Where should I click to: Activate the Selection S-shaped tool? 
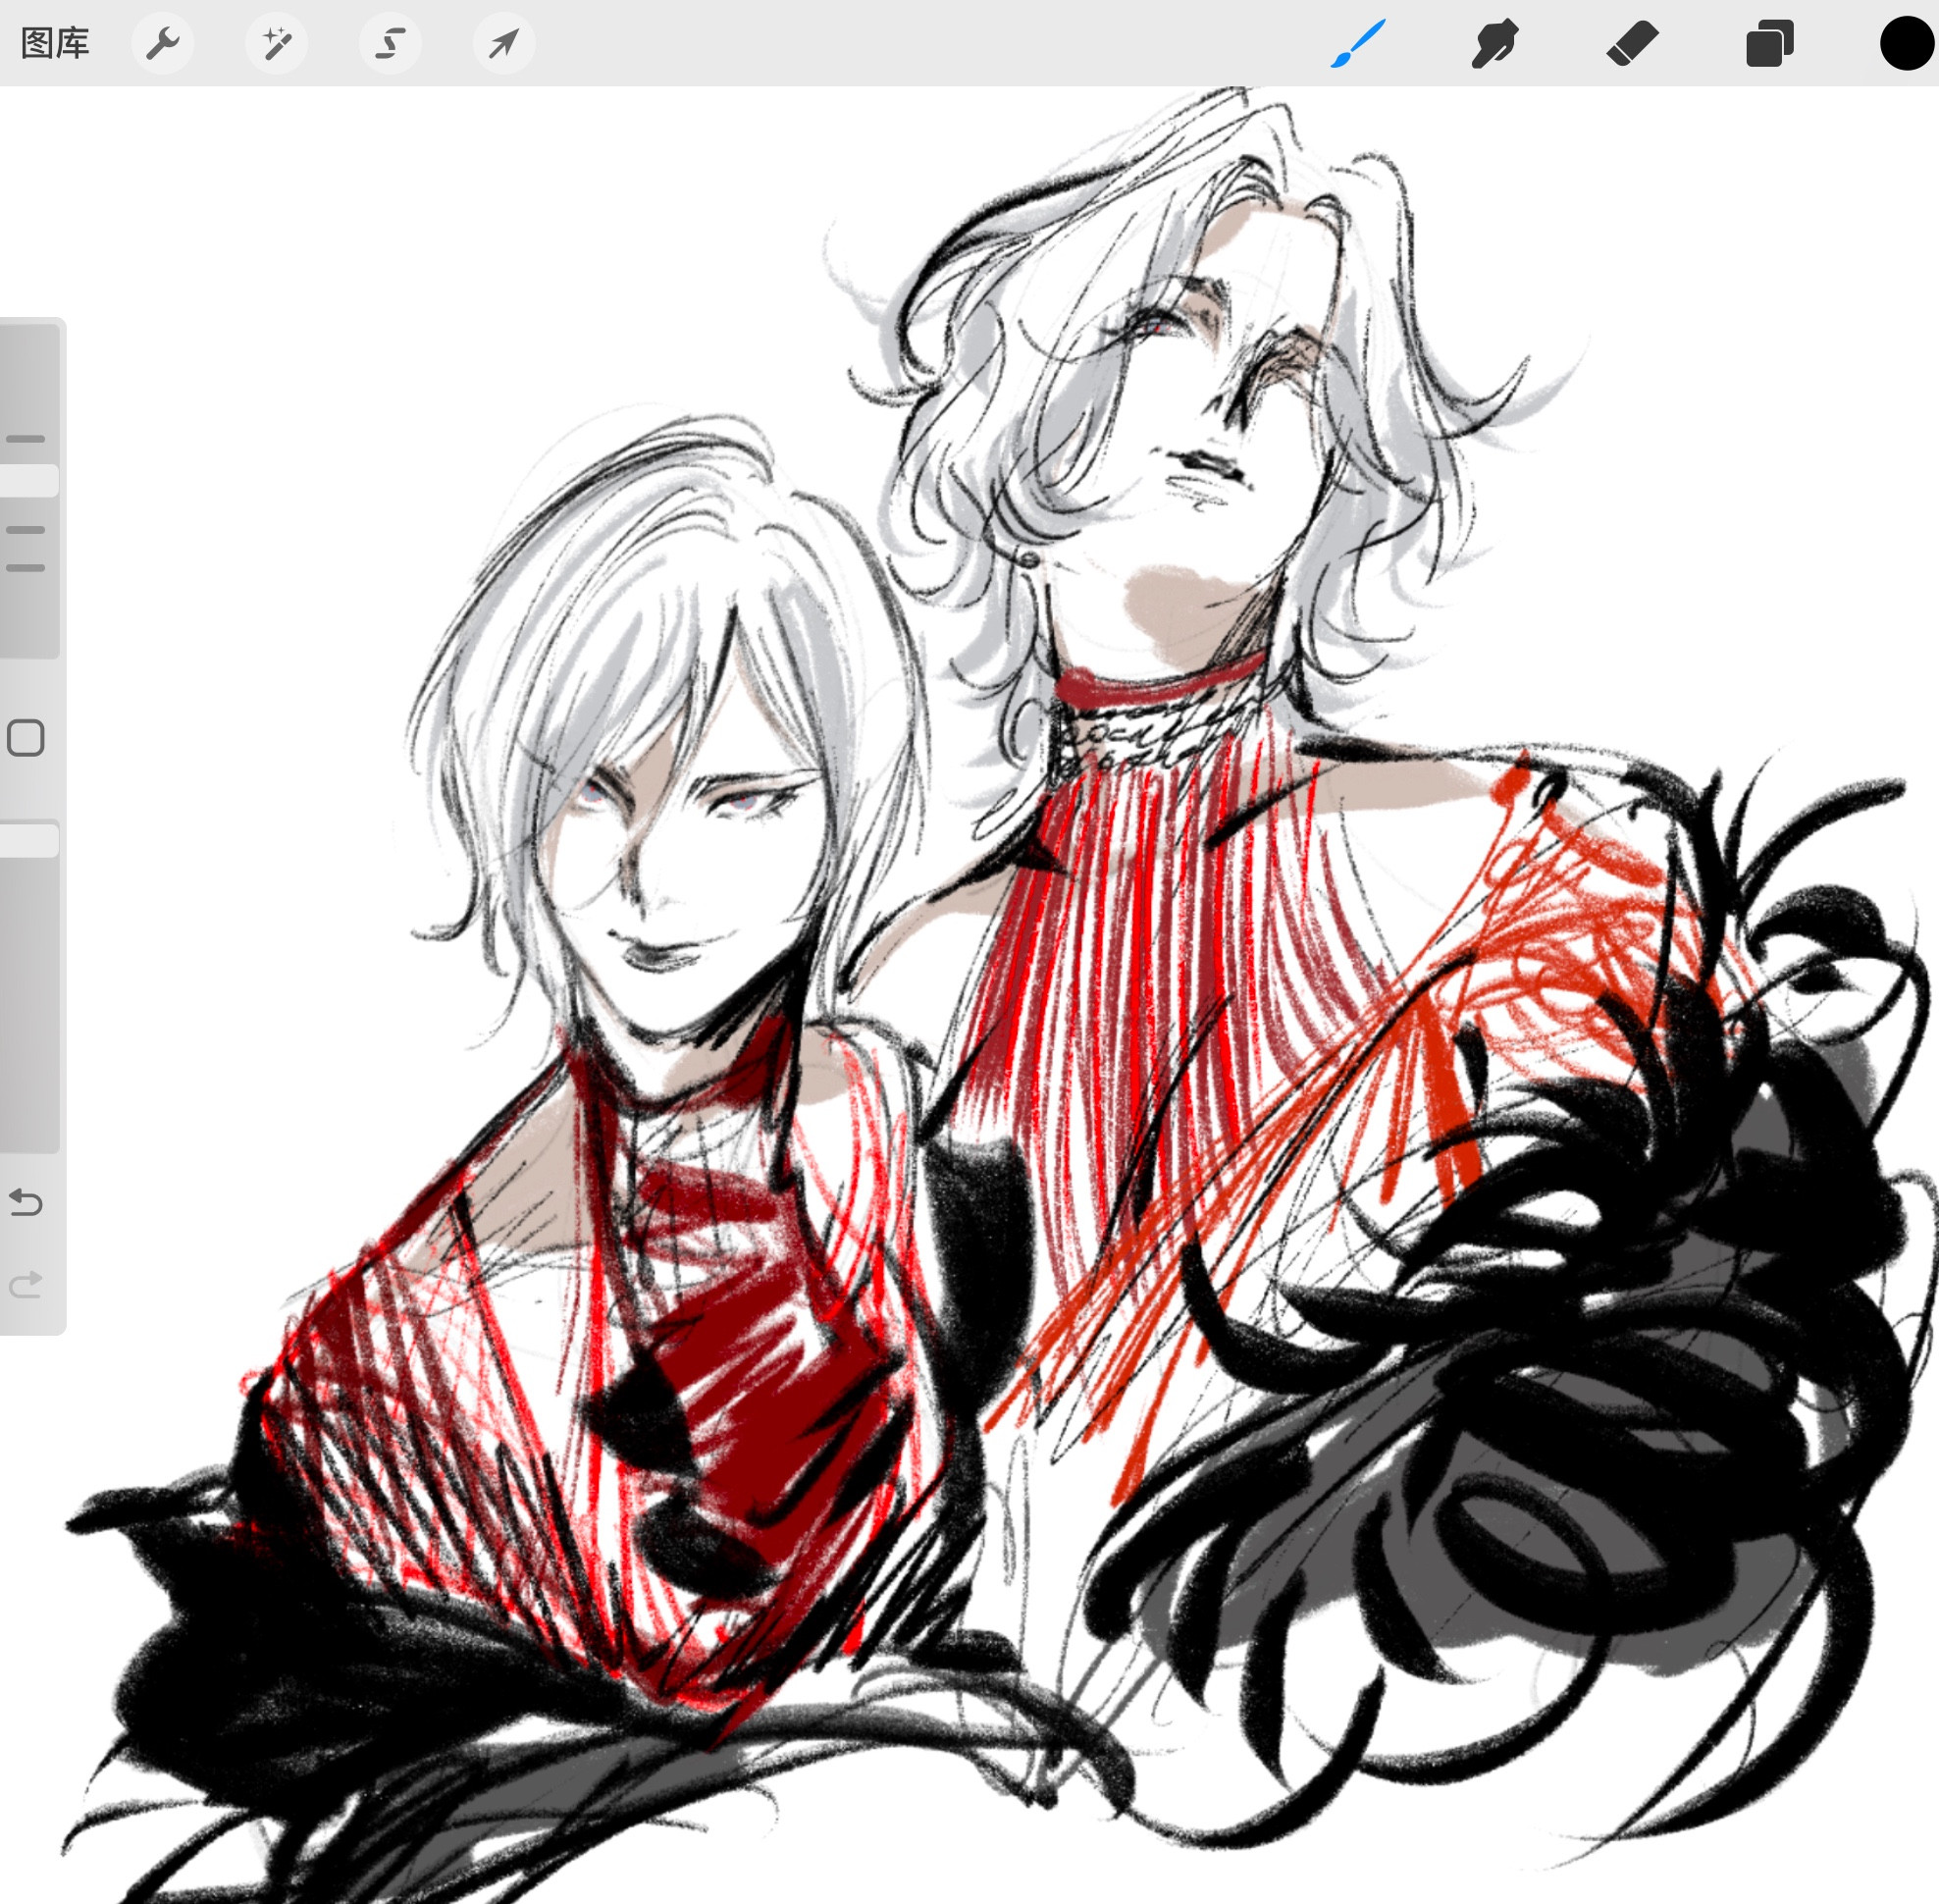(390, 43)
